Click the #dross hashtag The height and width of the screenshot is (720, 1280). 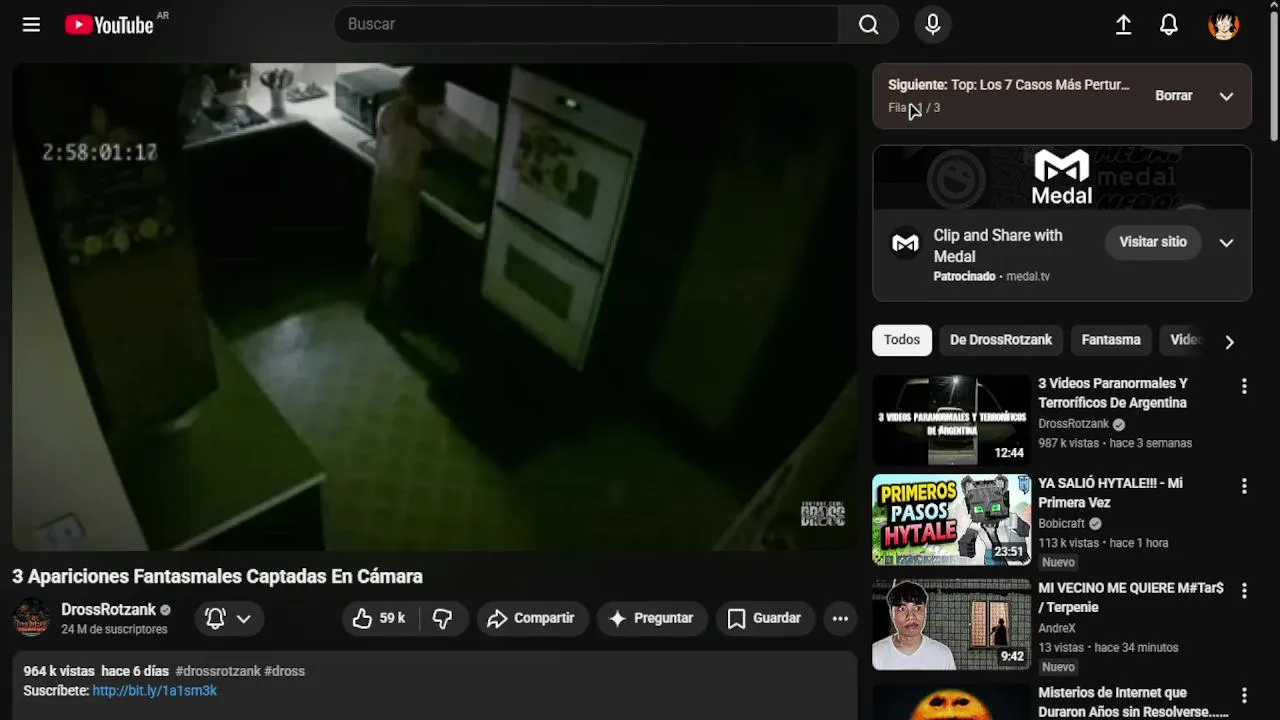[x=285, y=671]
